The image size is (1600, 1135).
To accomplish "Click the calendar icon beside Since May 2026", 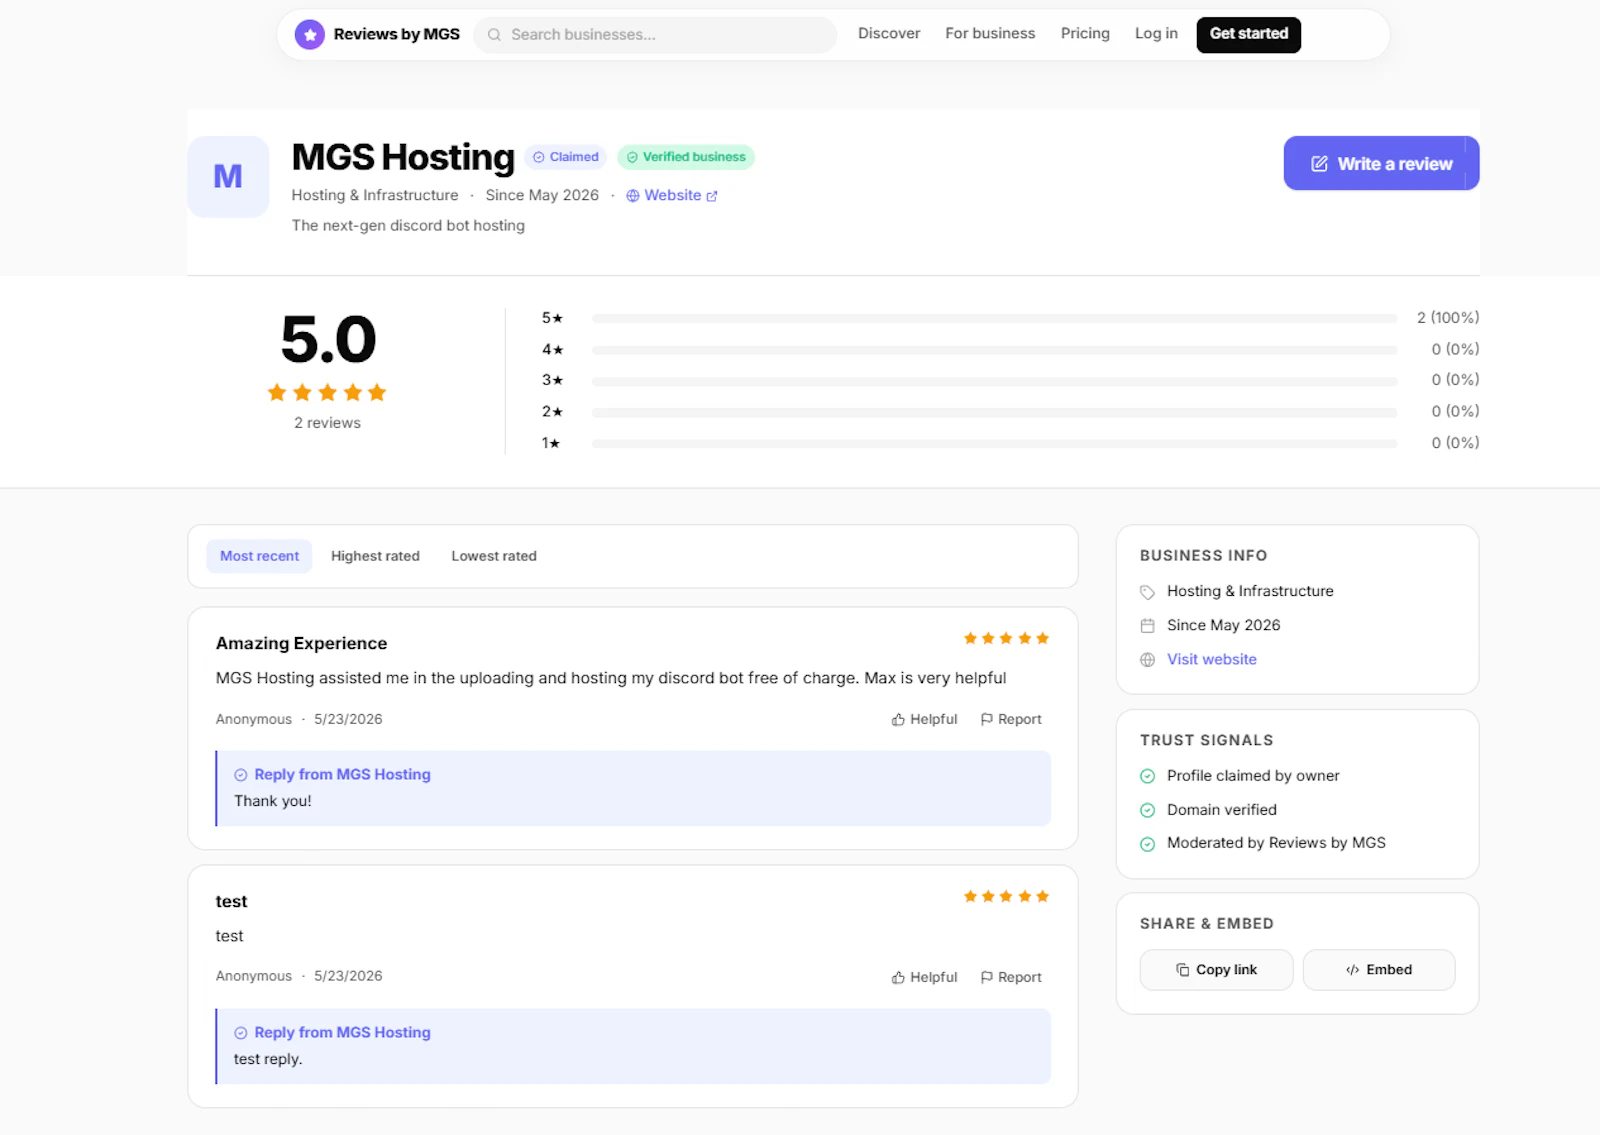I will coord(1147,626).
